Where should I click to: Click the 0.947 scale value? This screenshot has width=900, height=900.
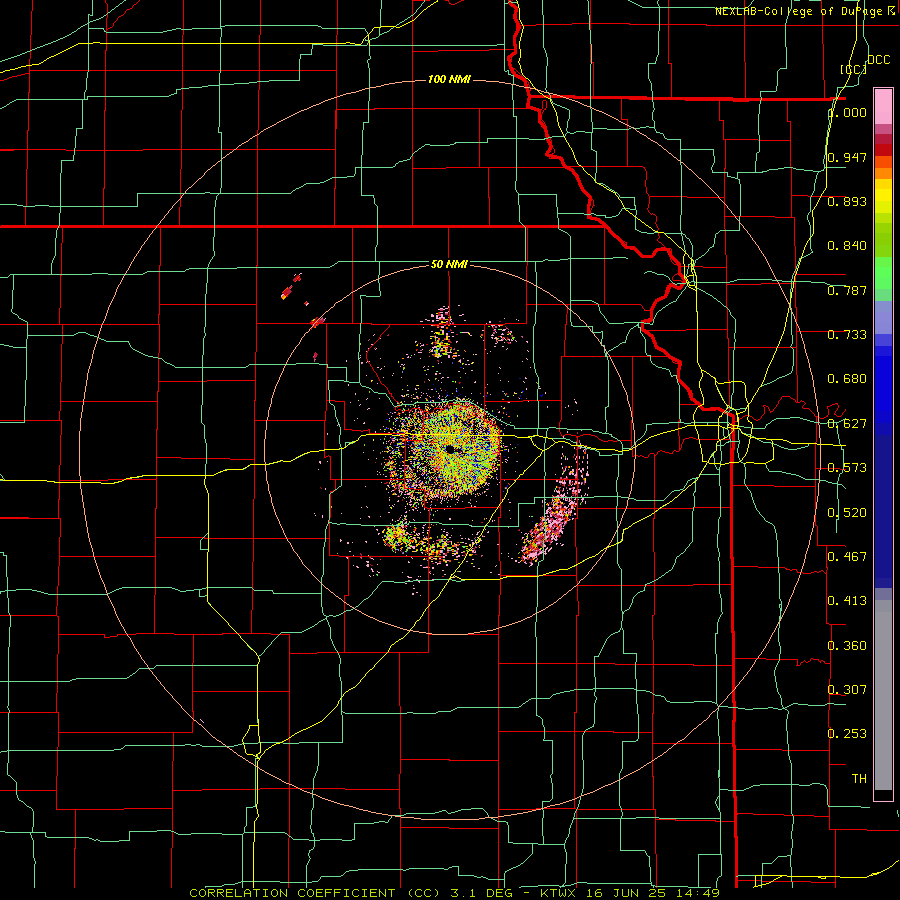point(847,157)
